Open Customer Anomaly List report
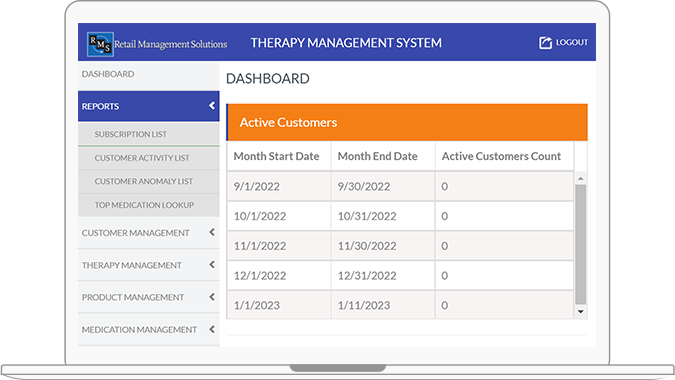Image resolution: width=675 pixels, height=380 pixels. click(x=149, y=182)
